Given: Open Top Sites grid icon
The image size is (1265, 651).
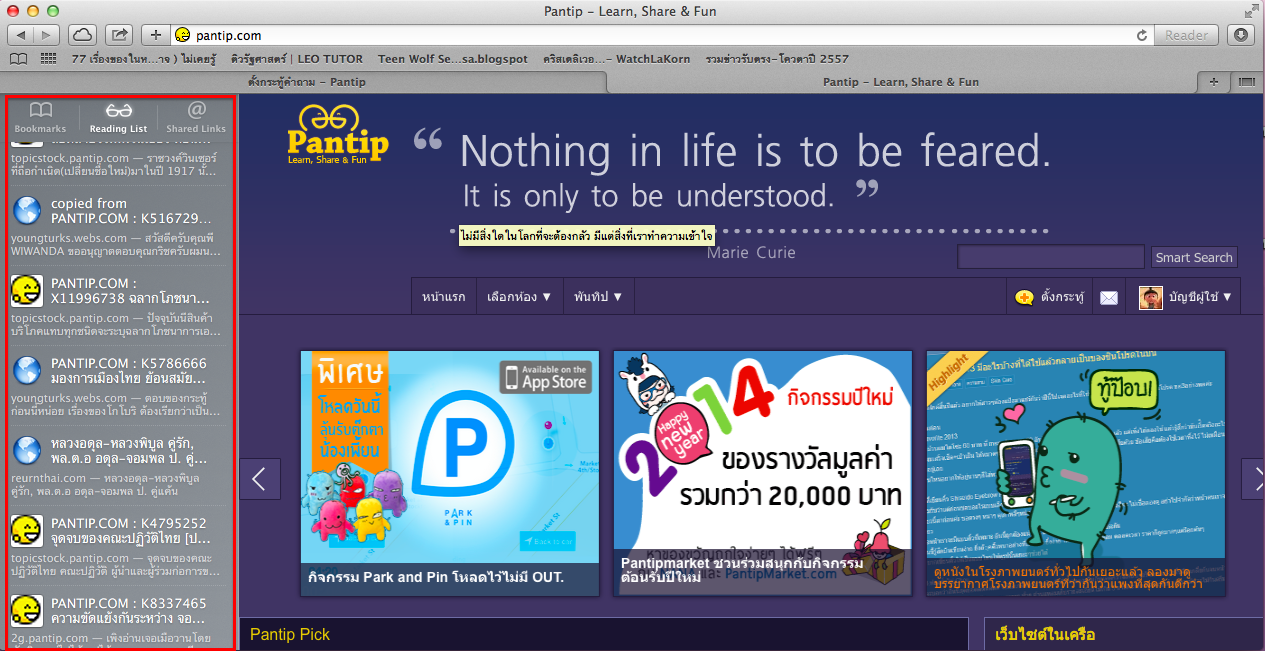Looking at the screenshot, I should pyautogui.click(x=48, y=59).
